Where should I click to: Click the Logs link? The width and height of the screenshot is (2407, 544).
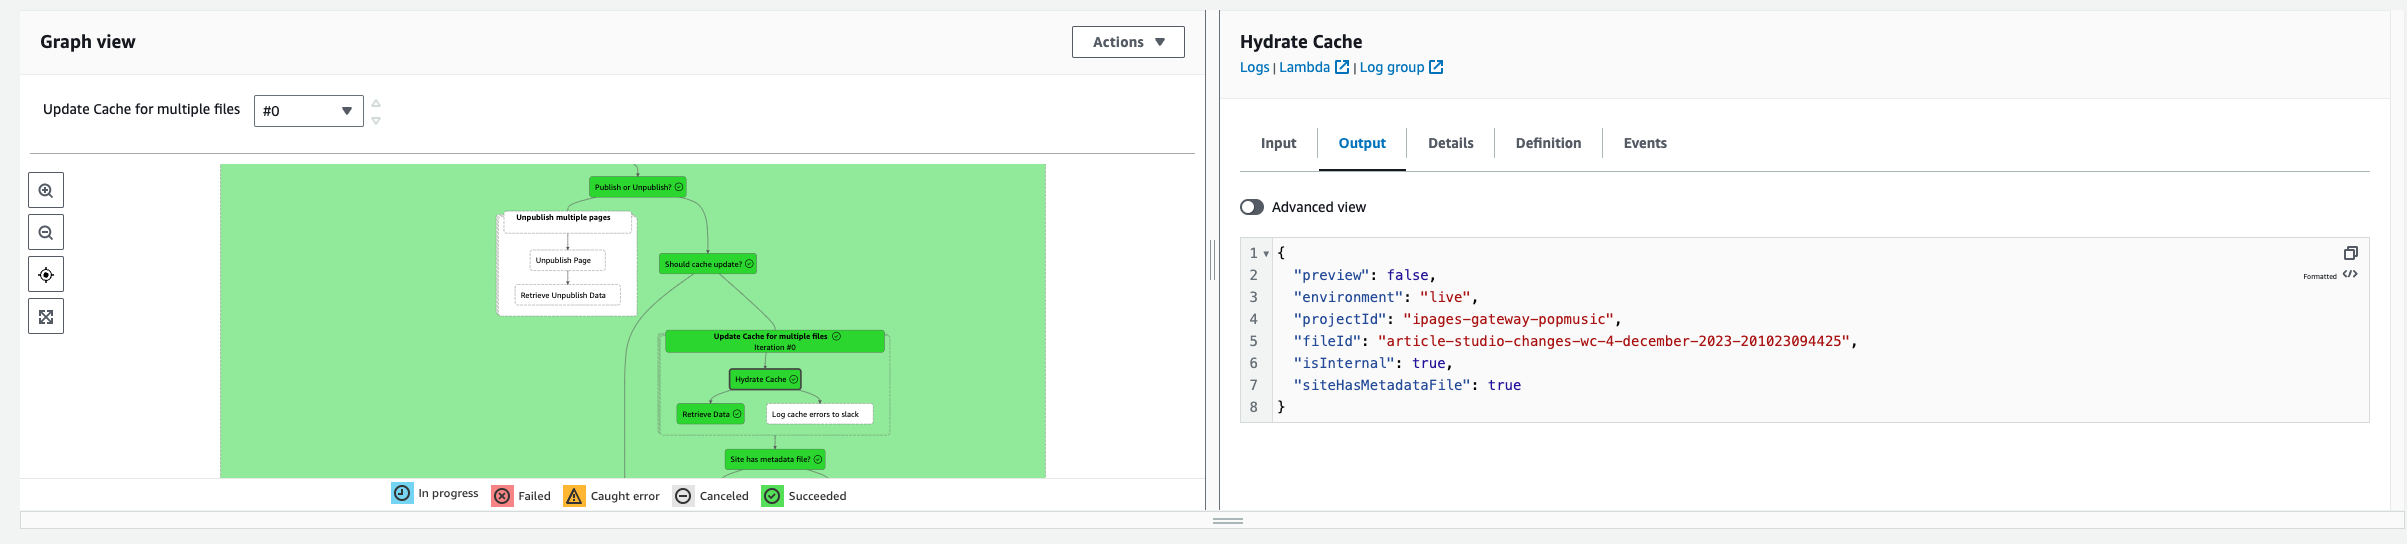click(1254, 67)
